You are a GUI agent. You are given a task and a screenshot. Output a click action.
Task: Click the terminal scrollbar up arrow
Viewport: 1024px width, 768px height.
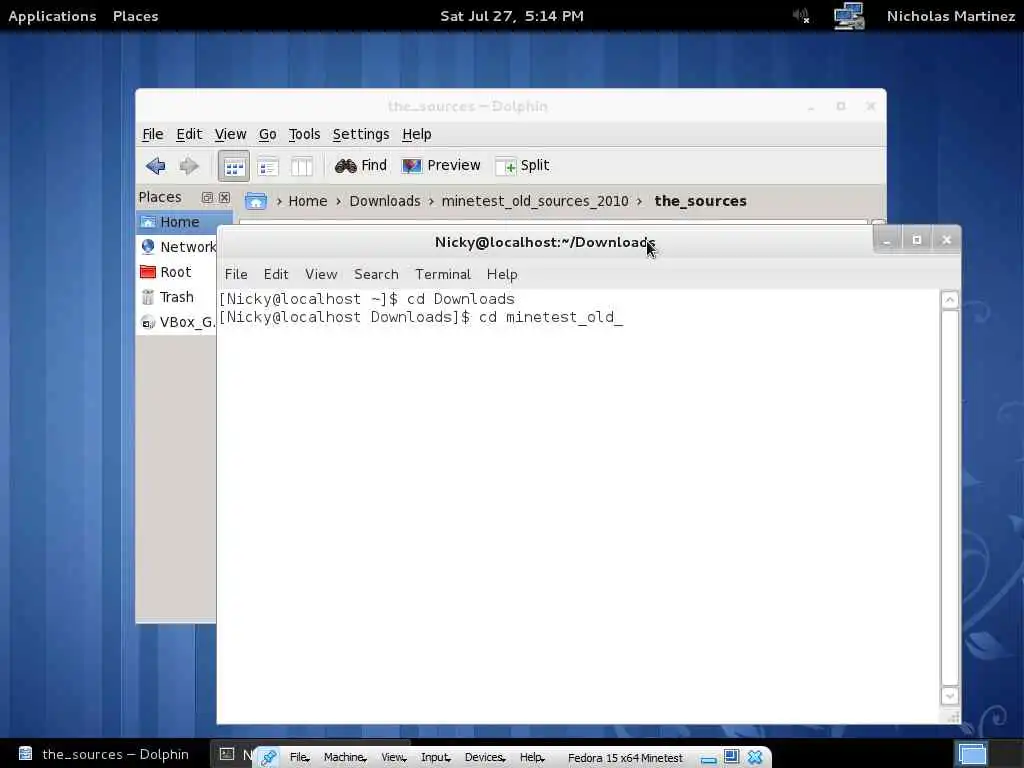[x=950, y=300]
